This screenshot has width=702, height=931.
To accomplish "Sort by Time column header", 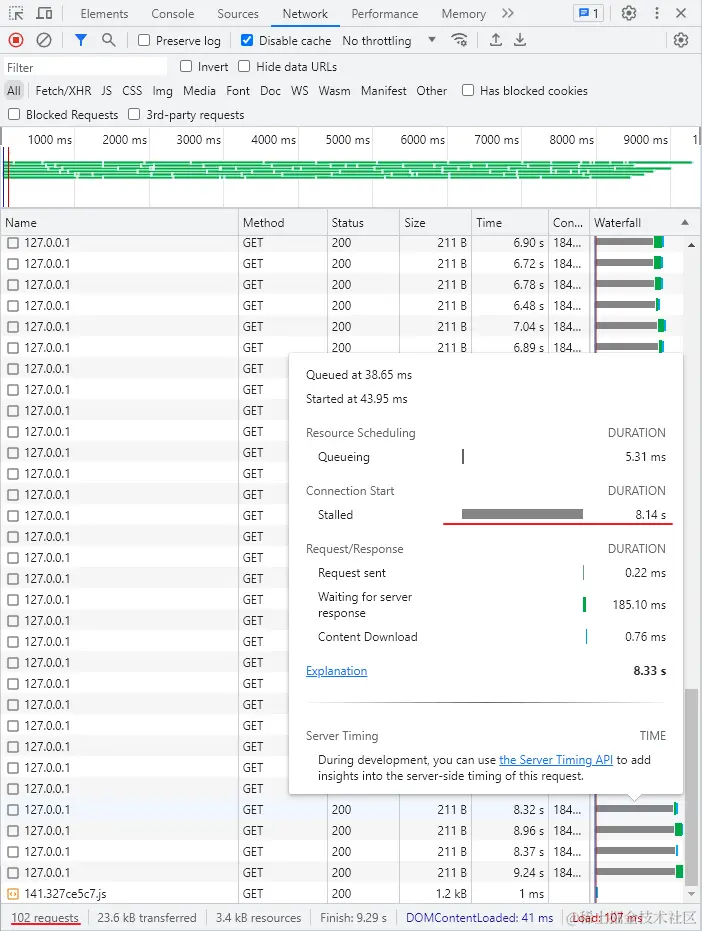I will (510, 223).
